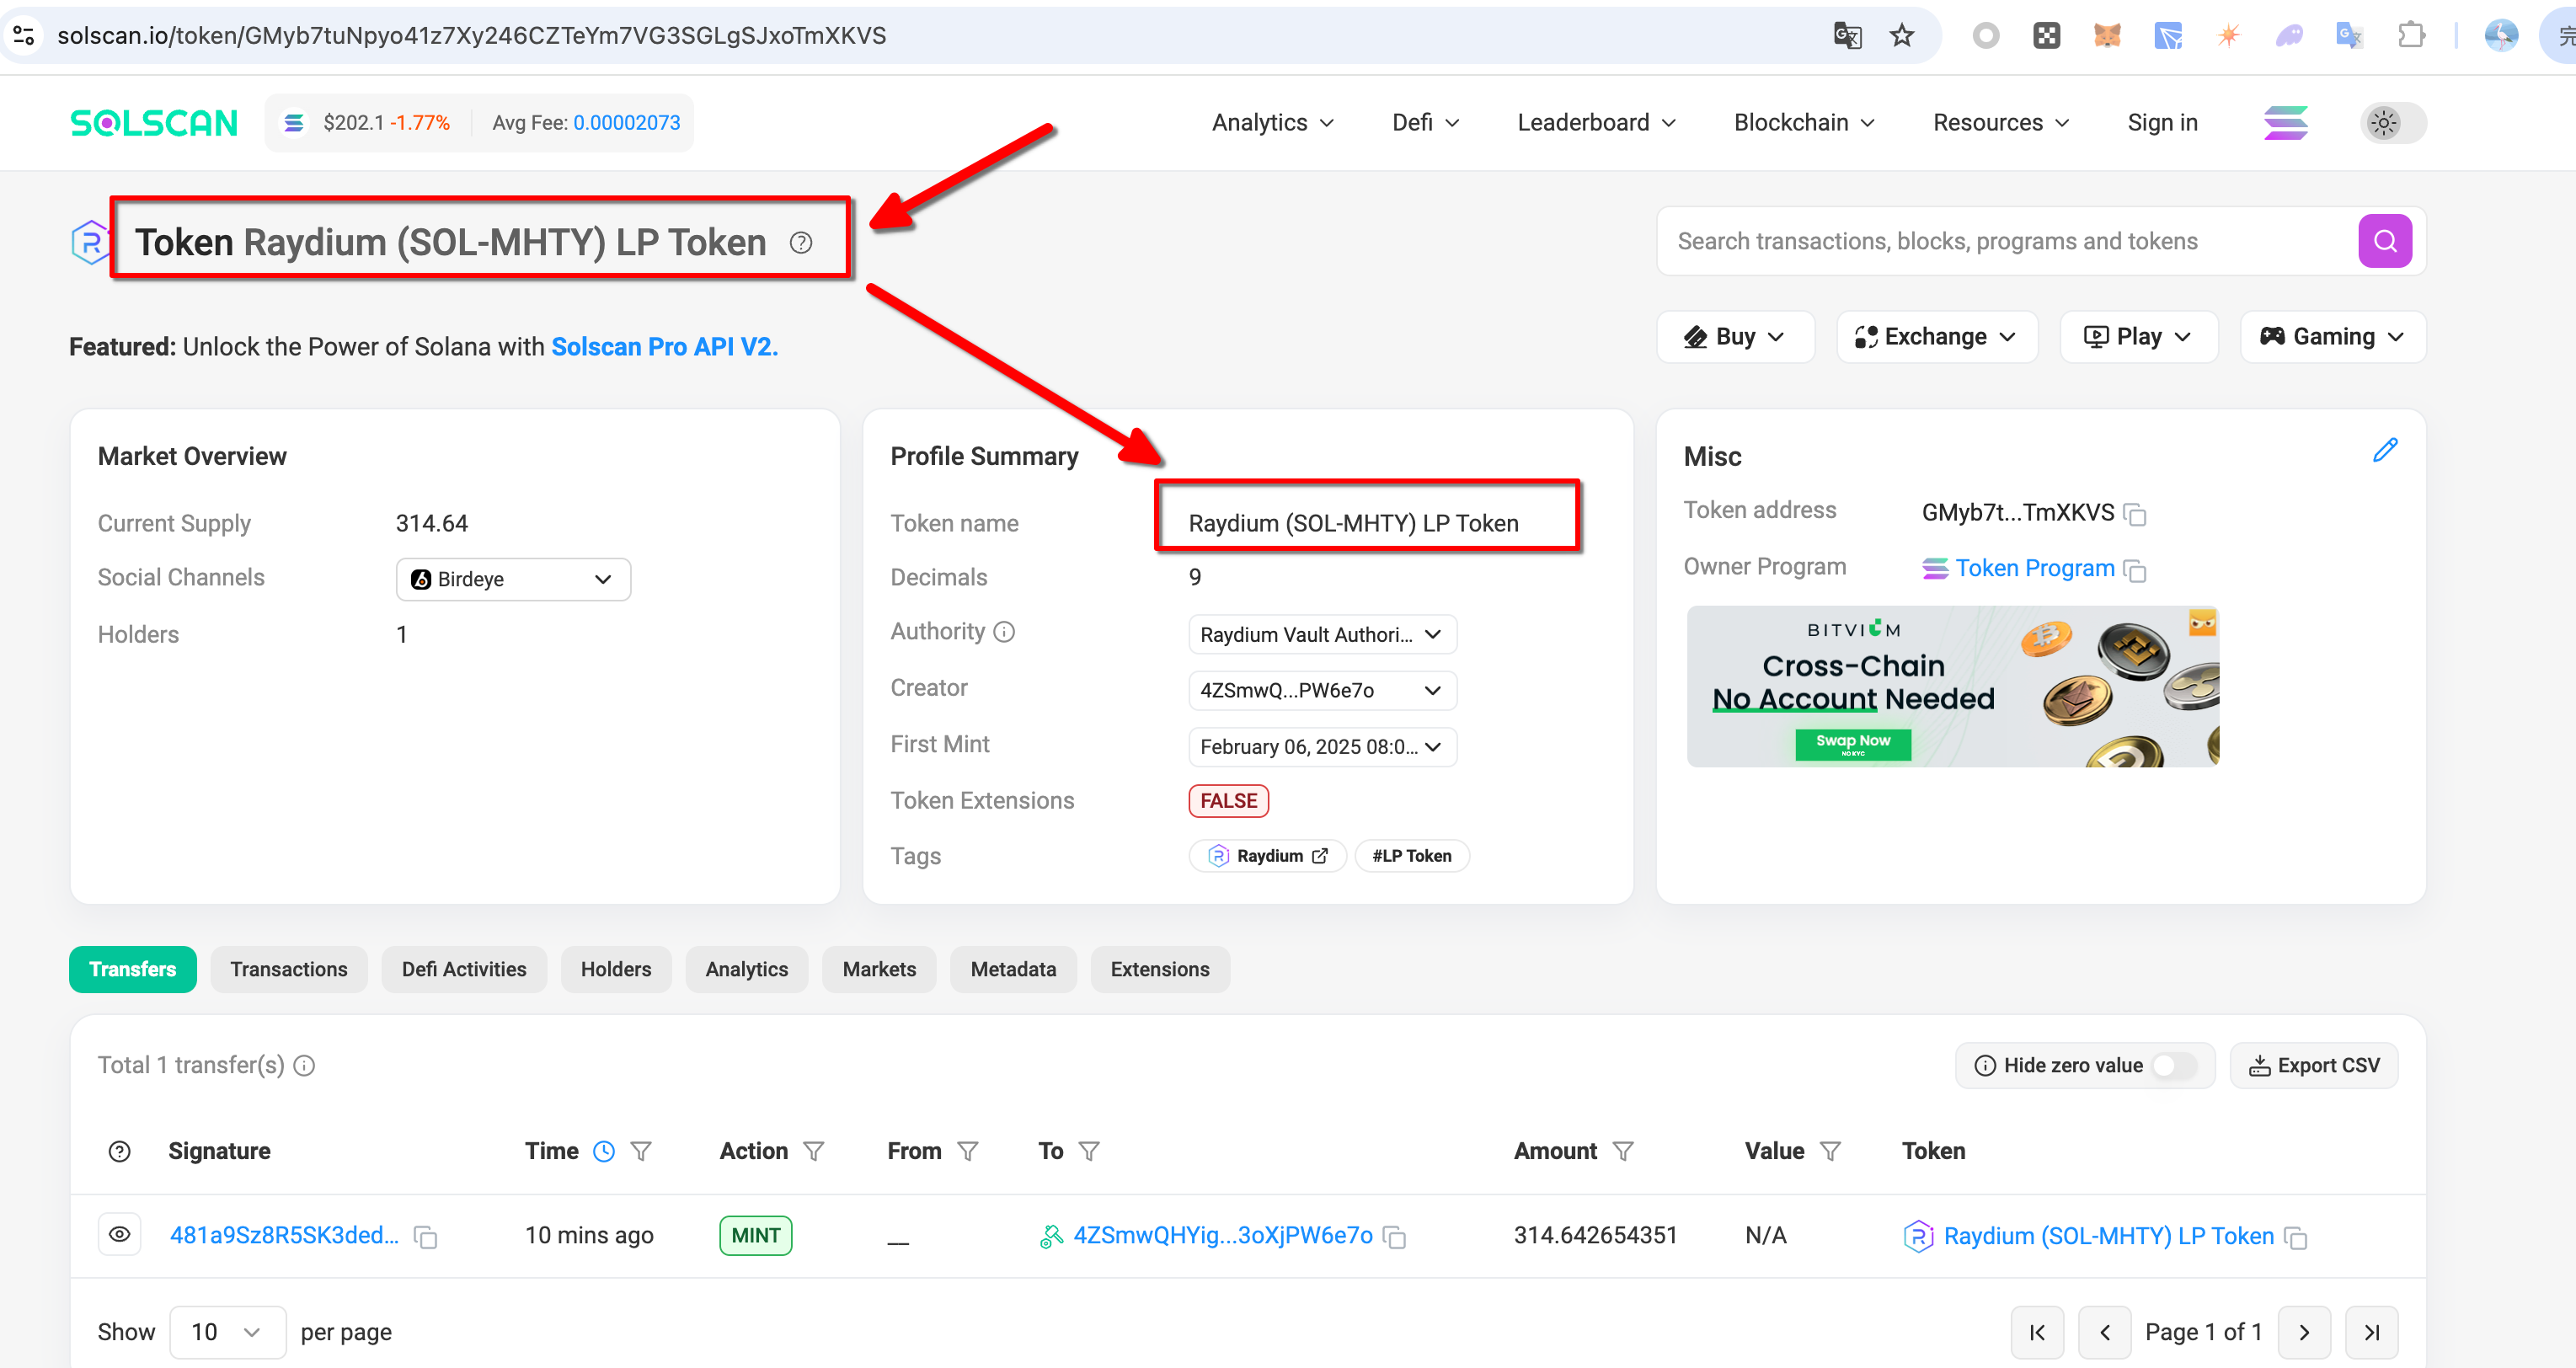This screenshot has width=2576, height=1368.
Task: Open the Solscan Pro API V2 link
Action: pyautogui.click(x=664, y=347)
